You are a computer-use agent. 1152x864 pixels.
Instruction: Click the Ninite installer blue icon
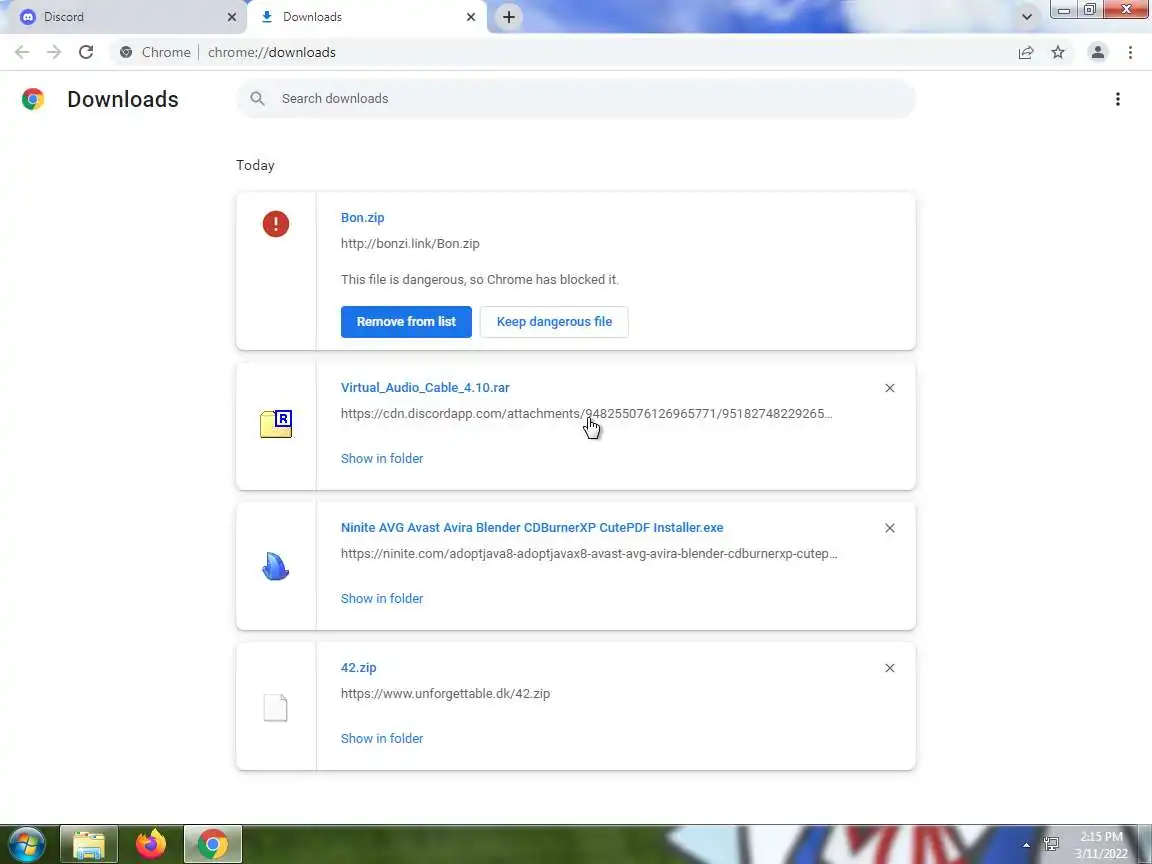[x=276, y=566]
